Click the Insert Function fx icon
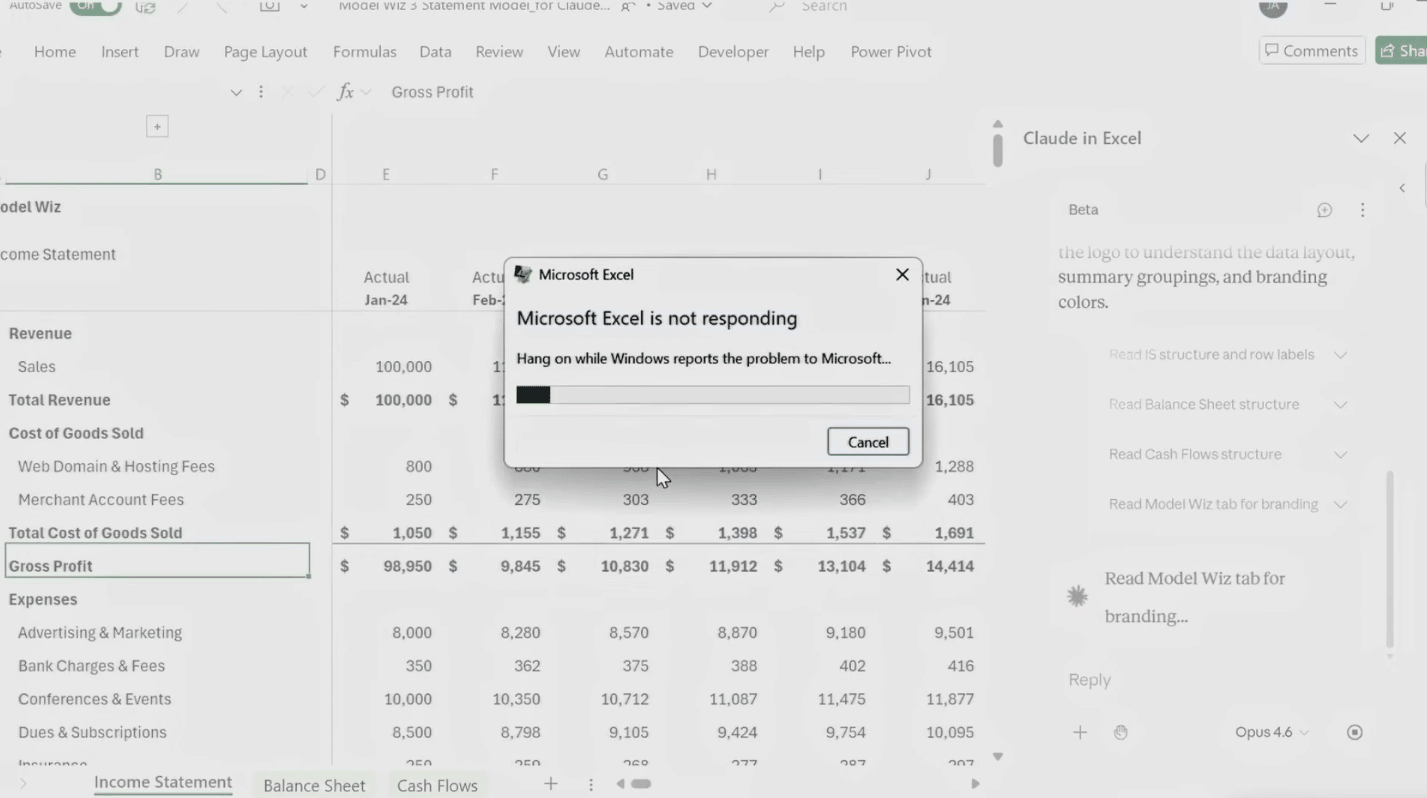 point(346,92)
